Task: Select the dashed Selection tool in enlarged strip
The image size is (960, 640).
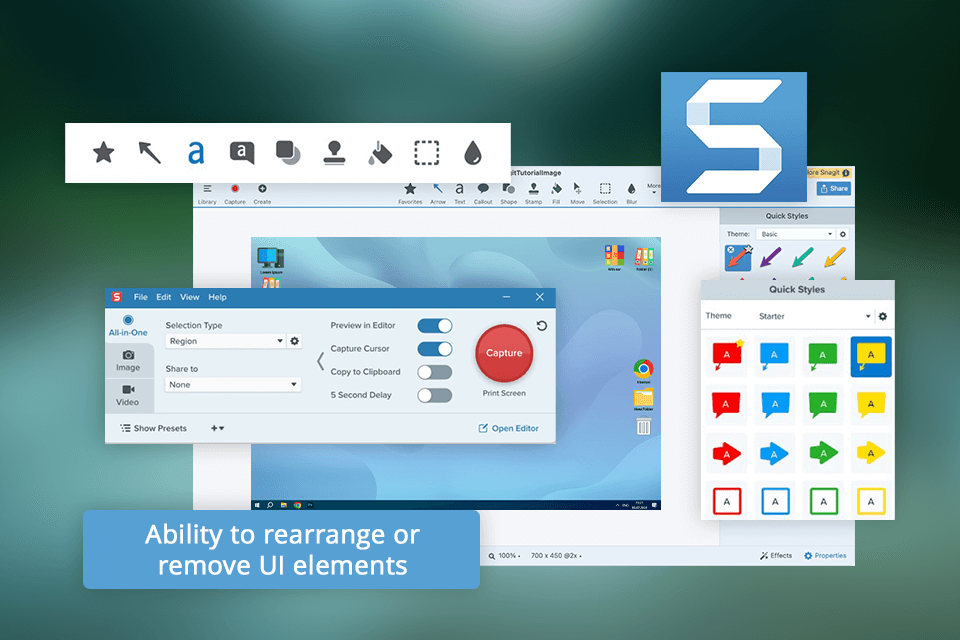Action: (427, 152)
